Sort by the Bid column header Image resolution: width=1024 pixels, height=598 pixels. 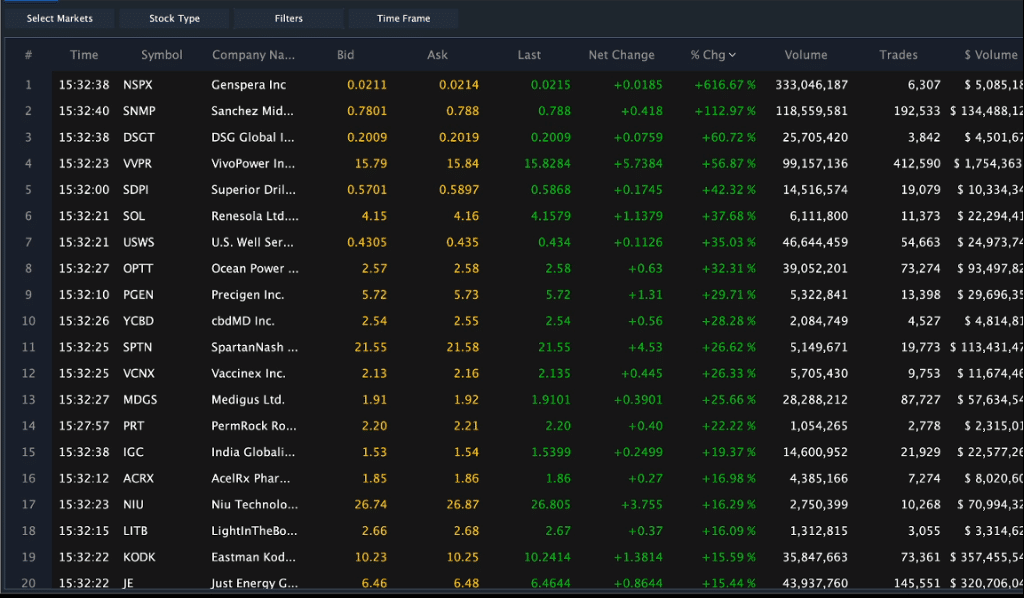pos(345,55)
